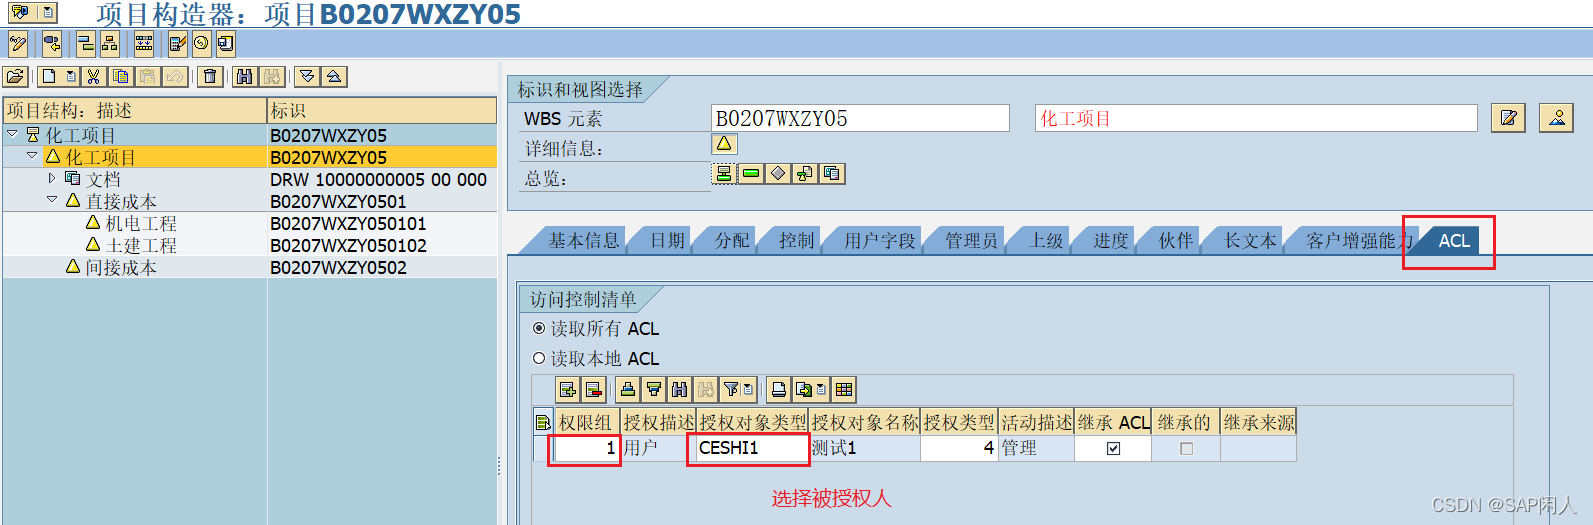1593x525 pixels.
Task: Click the open folder icon
Action: 15,76
